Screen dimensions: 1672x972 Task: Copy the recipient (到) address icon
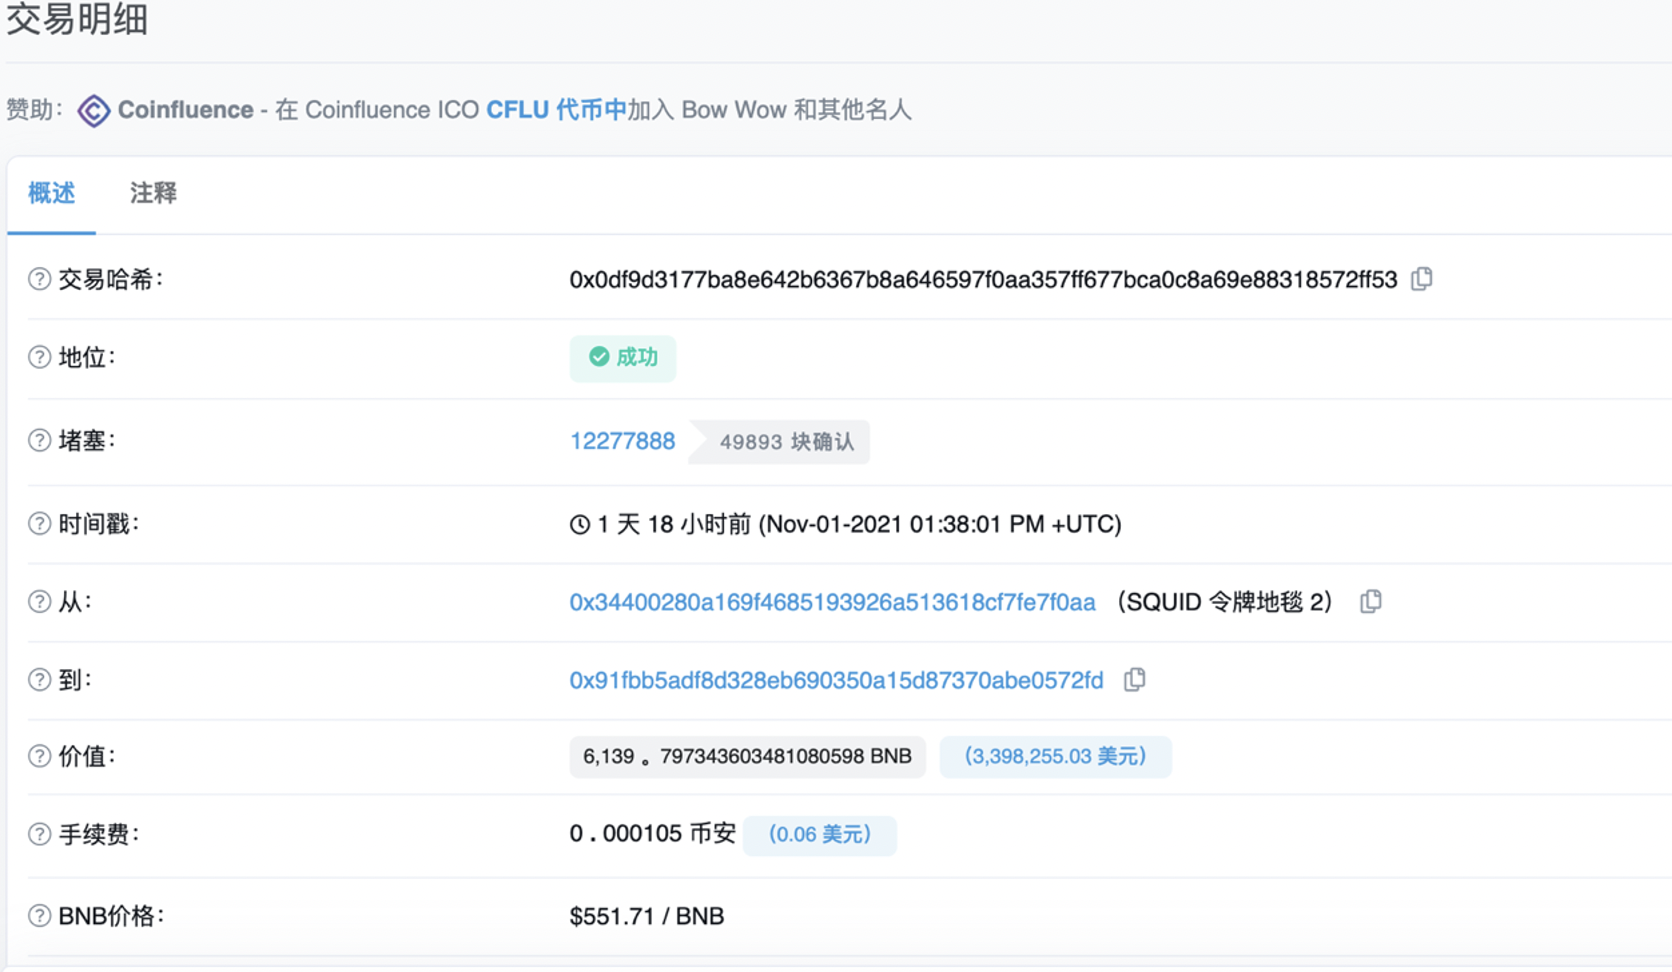click(x=1134, y=680)
